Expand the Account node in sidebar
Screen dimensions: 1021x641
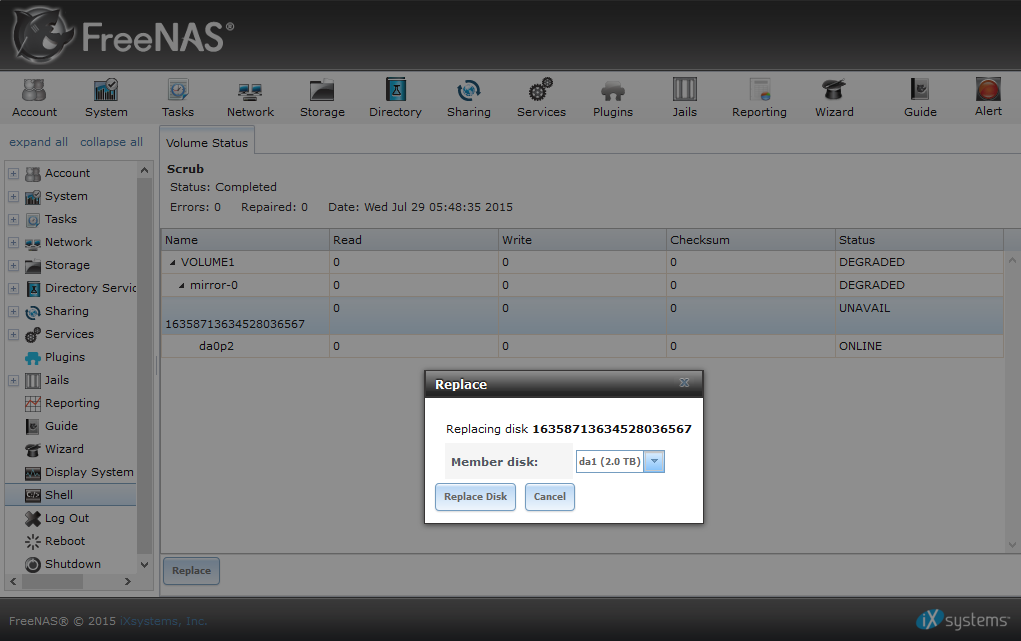point(13,173)
